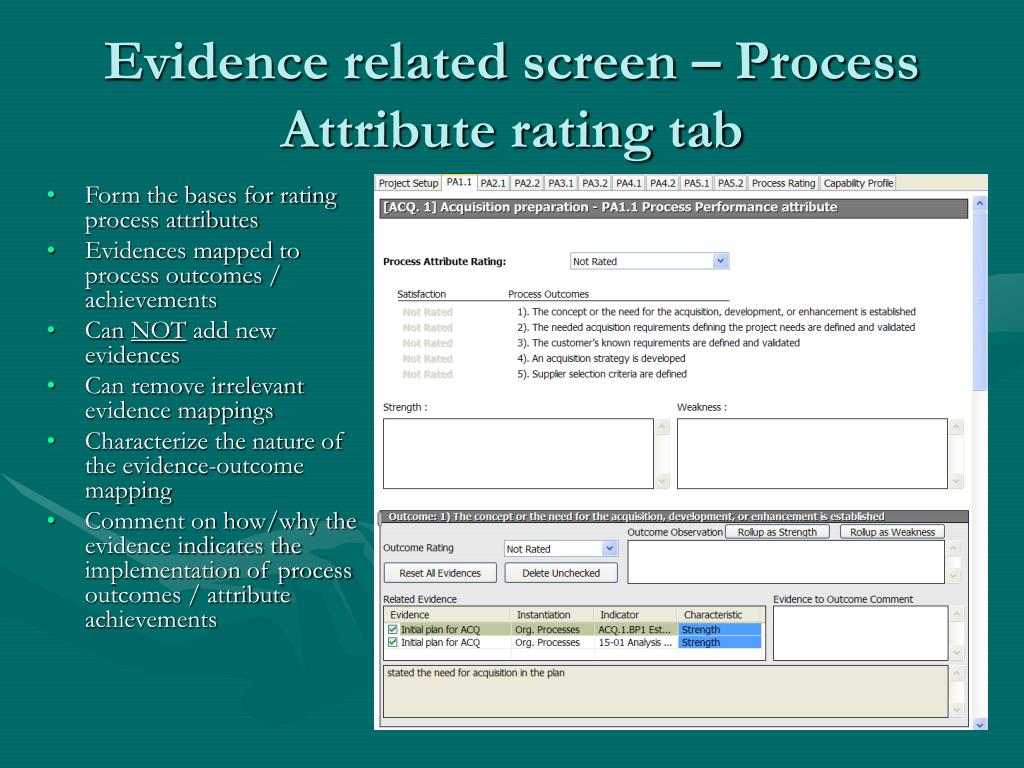Go to the PA3.1 tab
Screen dimensions: 1024x768
click(561, 184)
